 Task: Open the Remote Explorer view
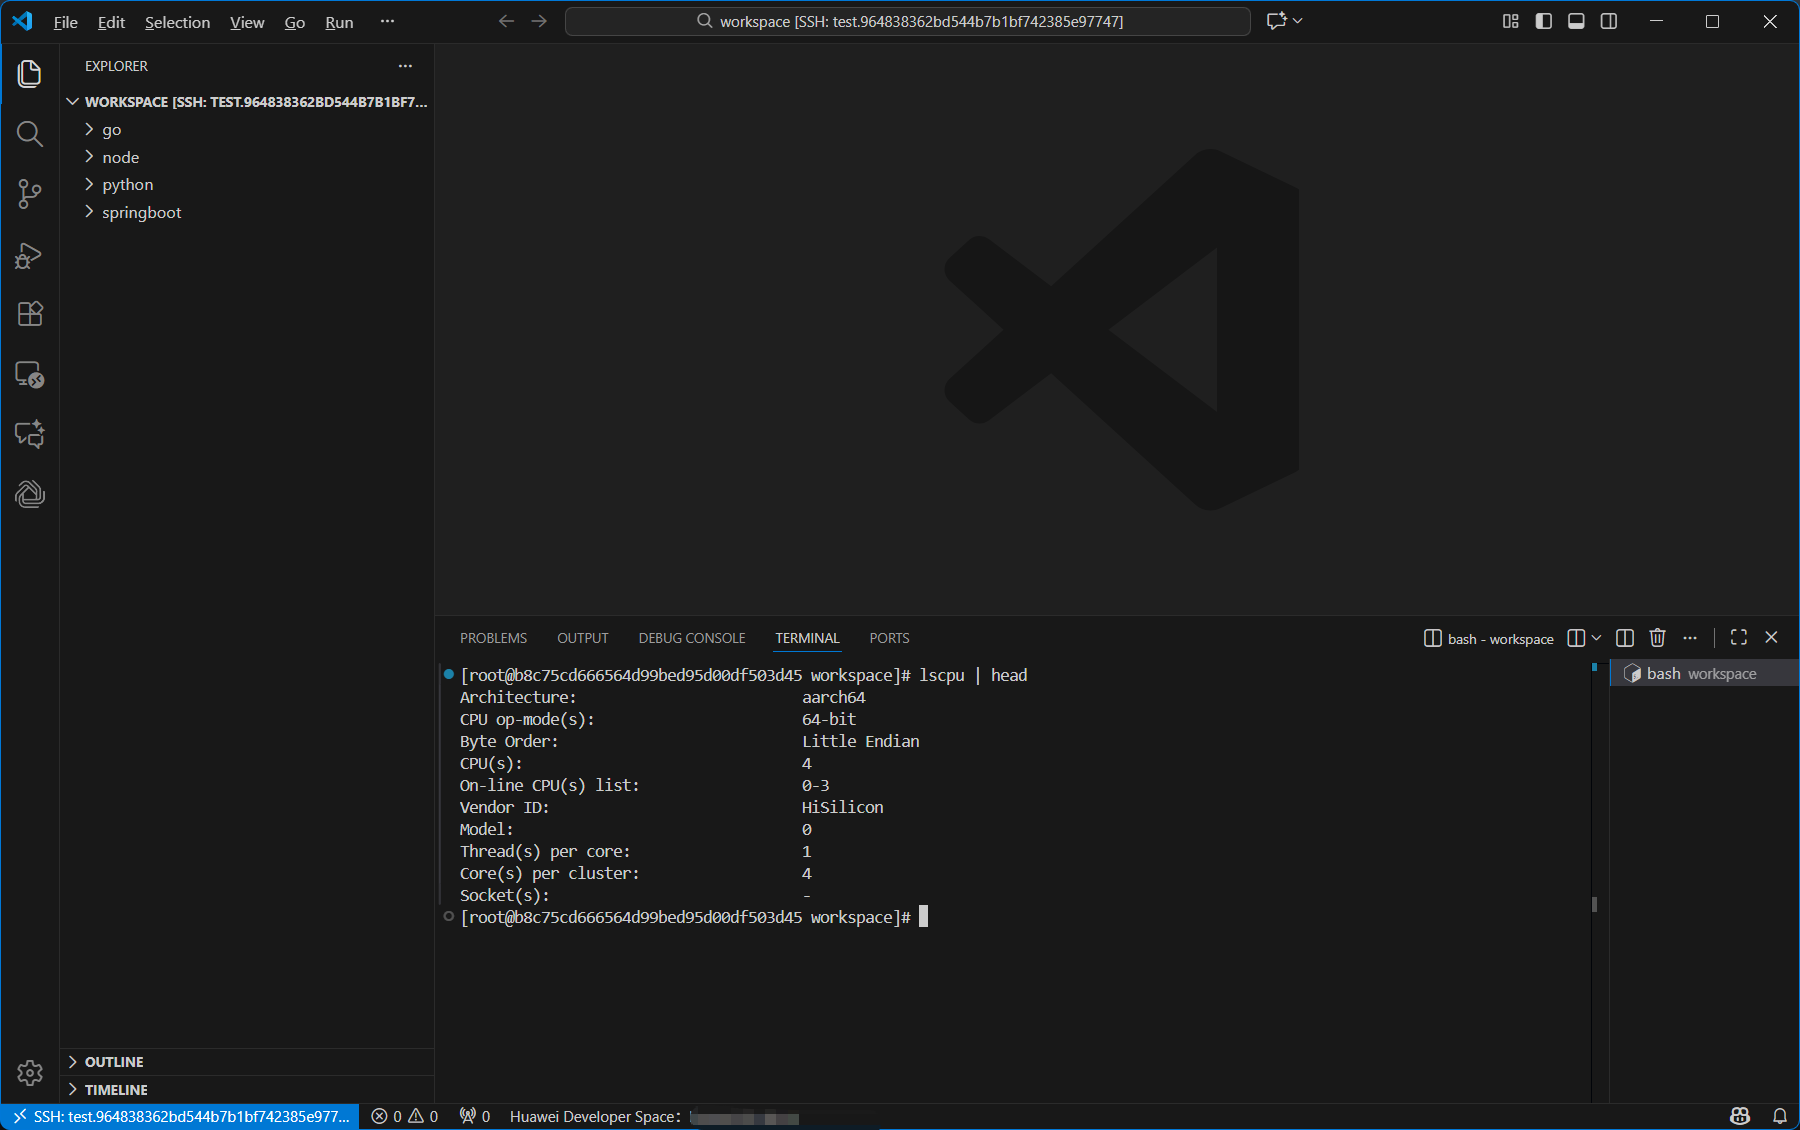click(30, 375)
